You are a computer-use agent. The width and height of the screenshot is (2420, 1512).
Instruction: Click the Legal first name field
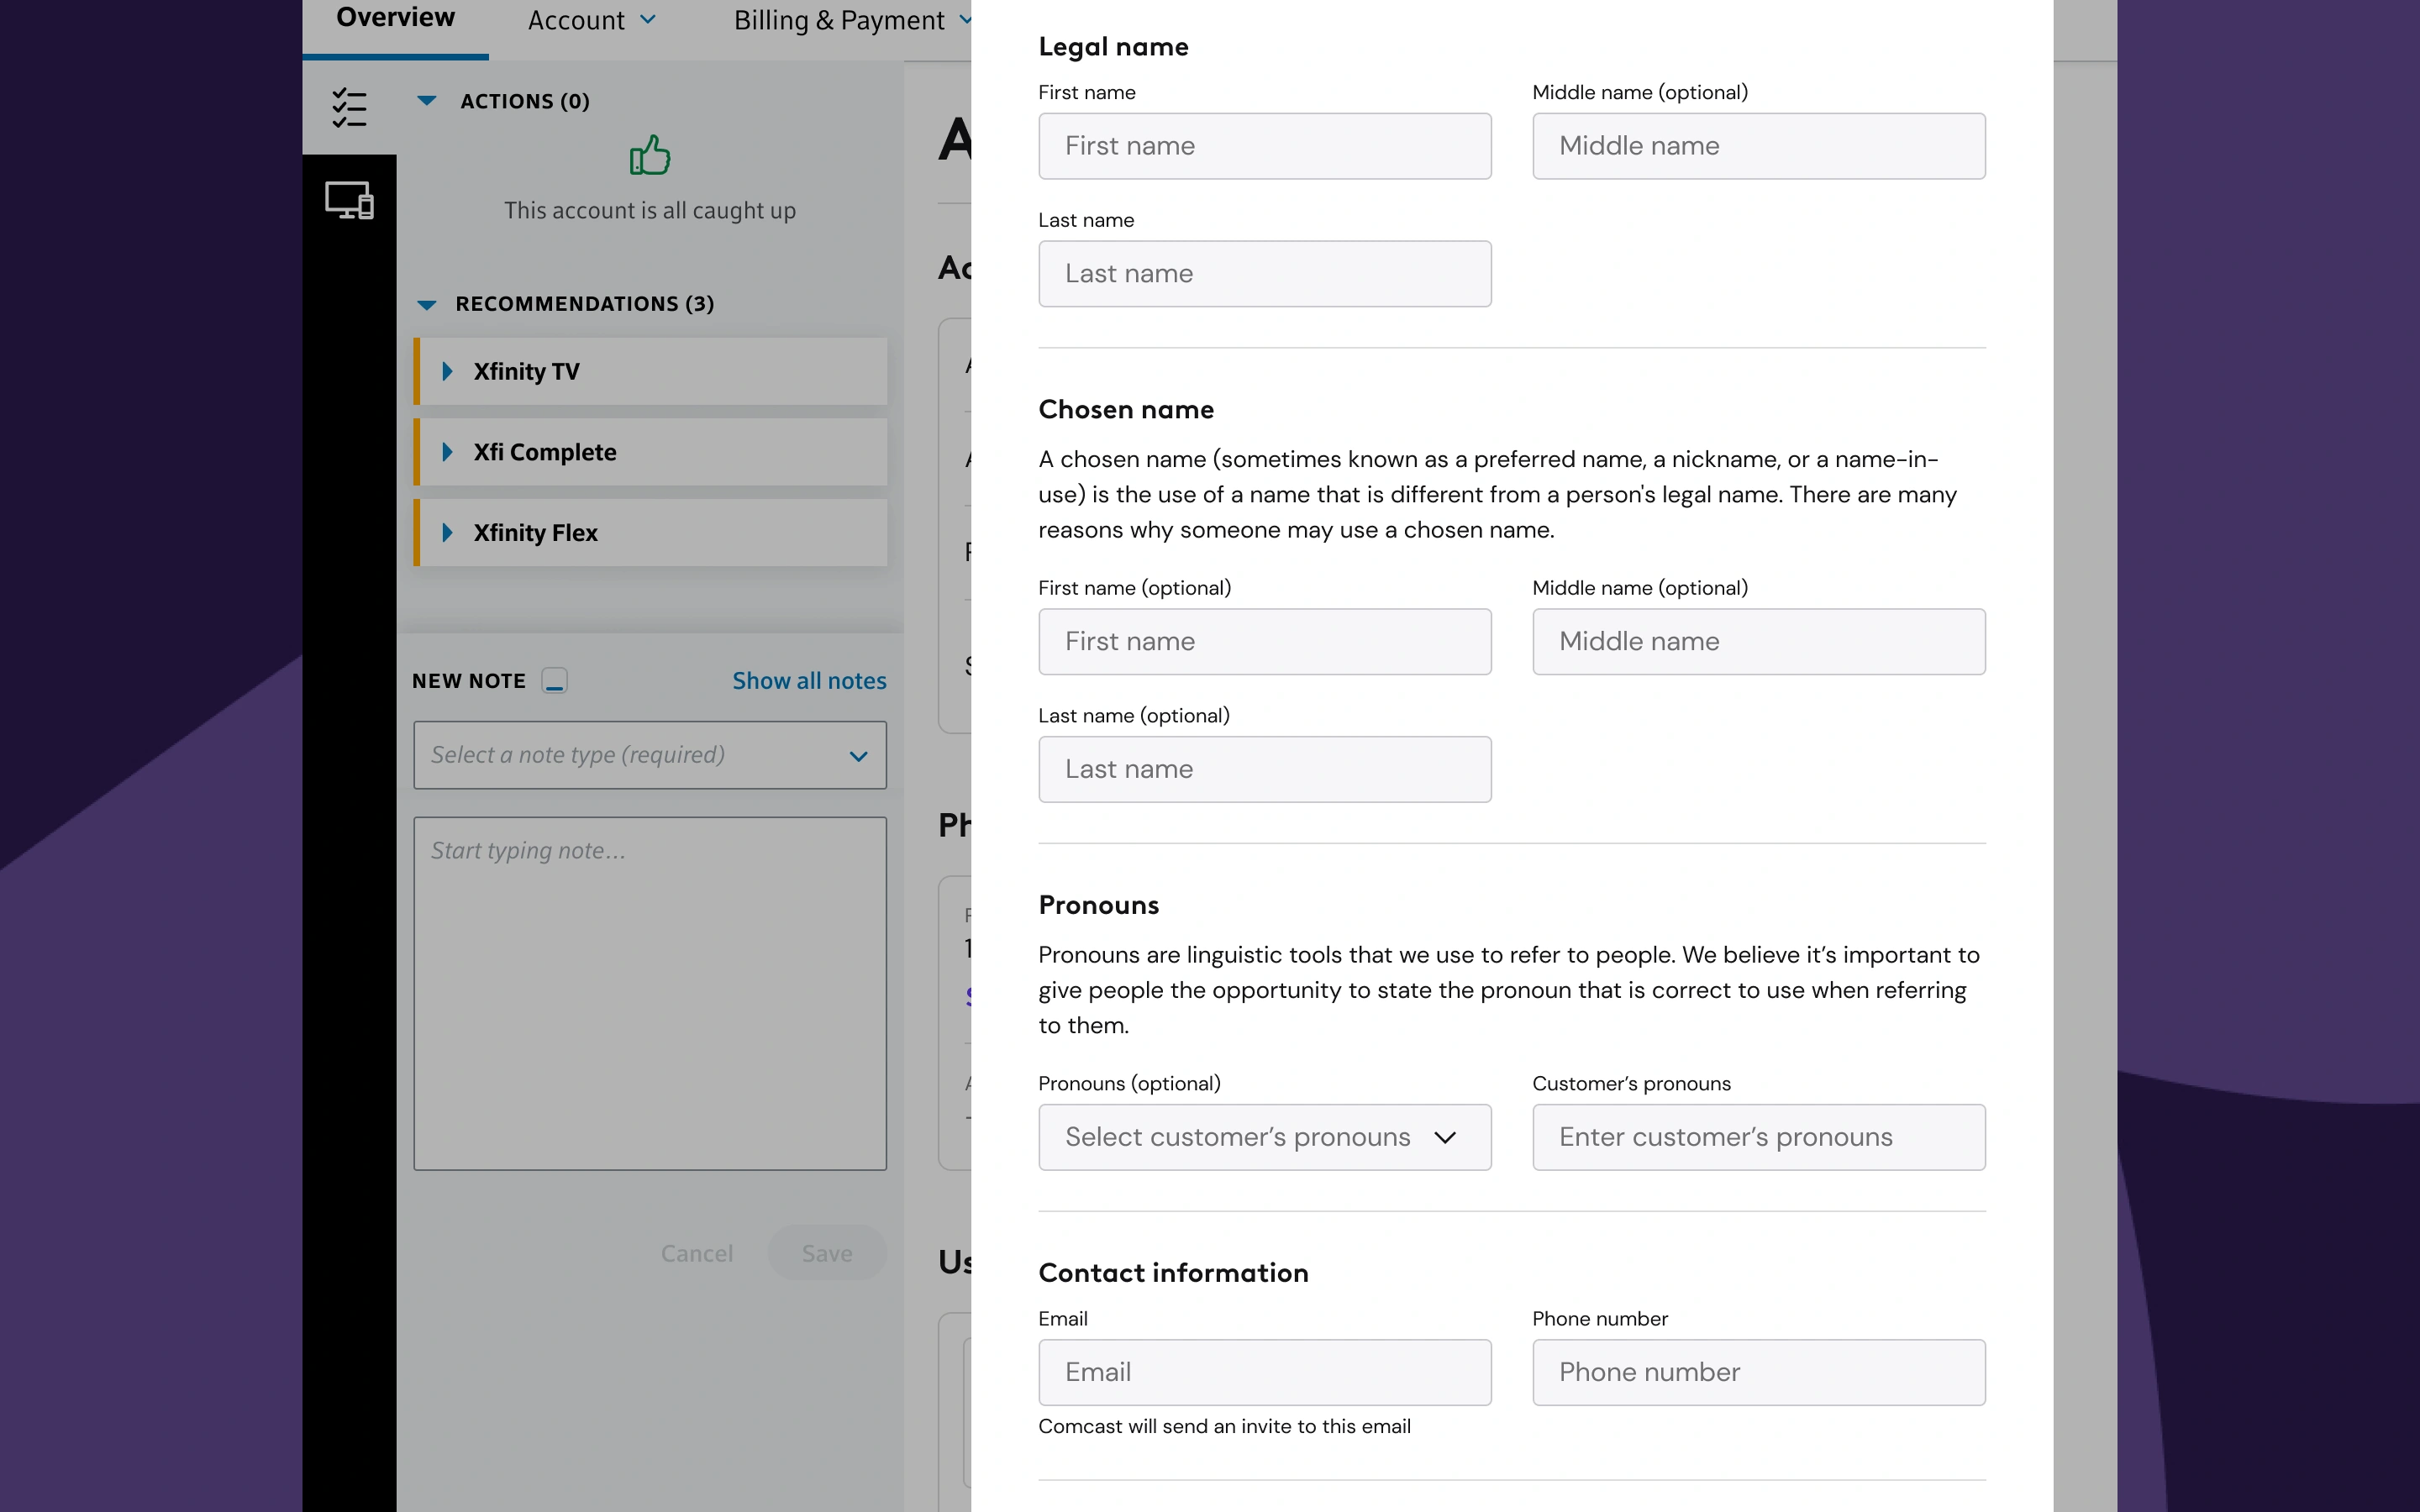tap(1265, 146)
